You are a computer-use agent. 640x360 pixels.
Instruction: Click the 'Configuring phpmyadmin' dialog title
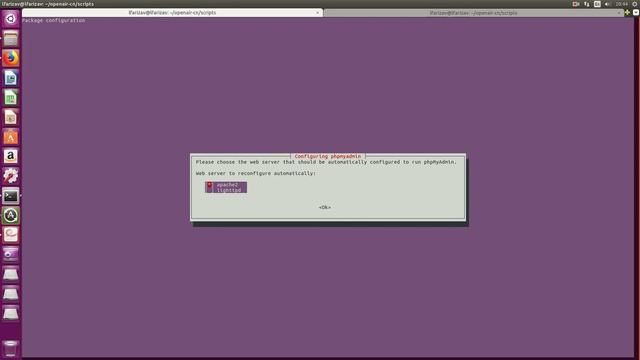click(328, 156)
